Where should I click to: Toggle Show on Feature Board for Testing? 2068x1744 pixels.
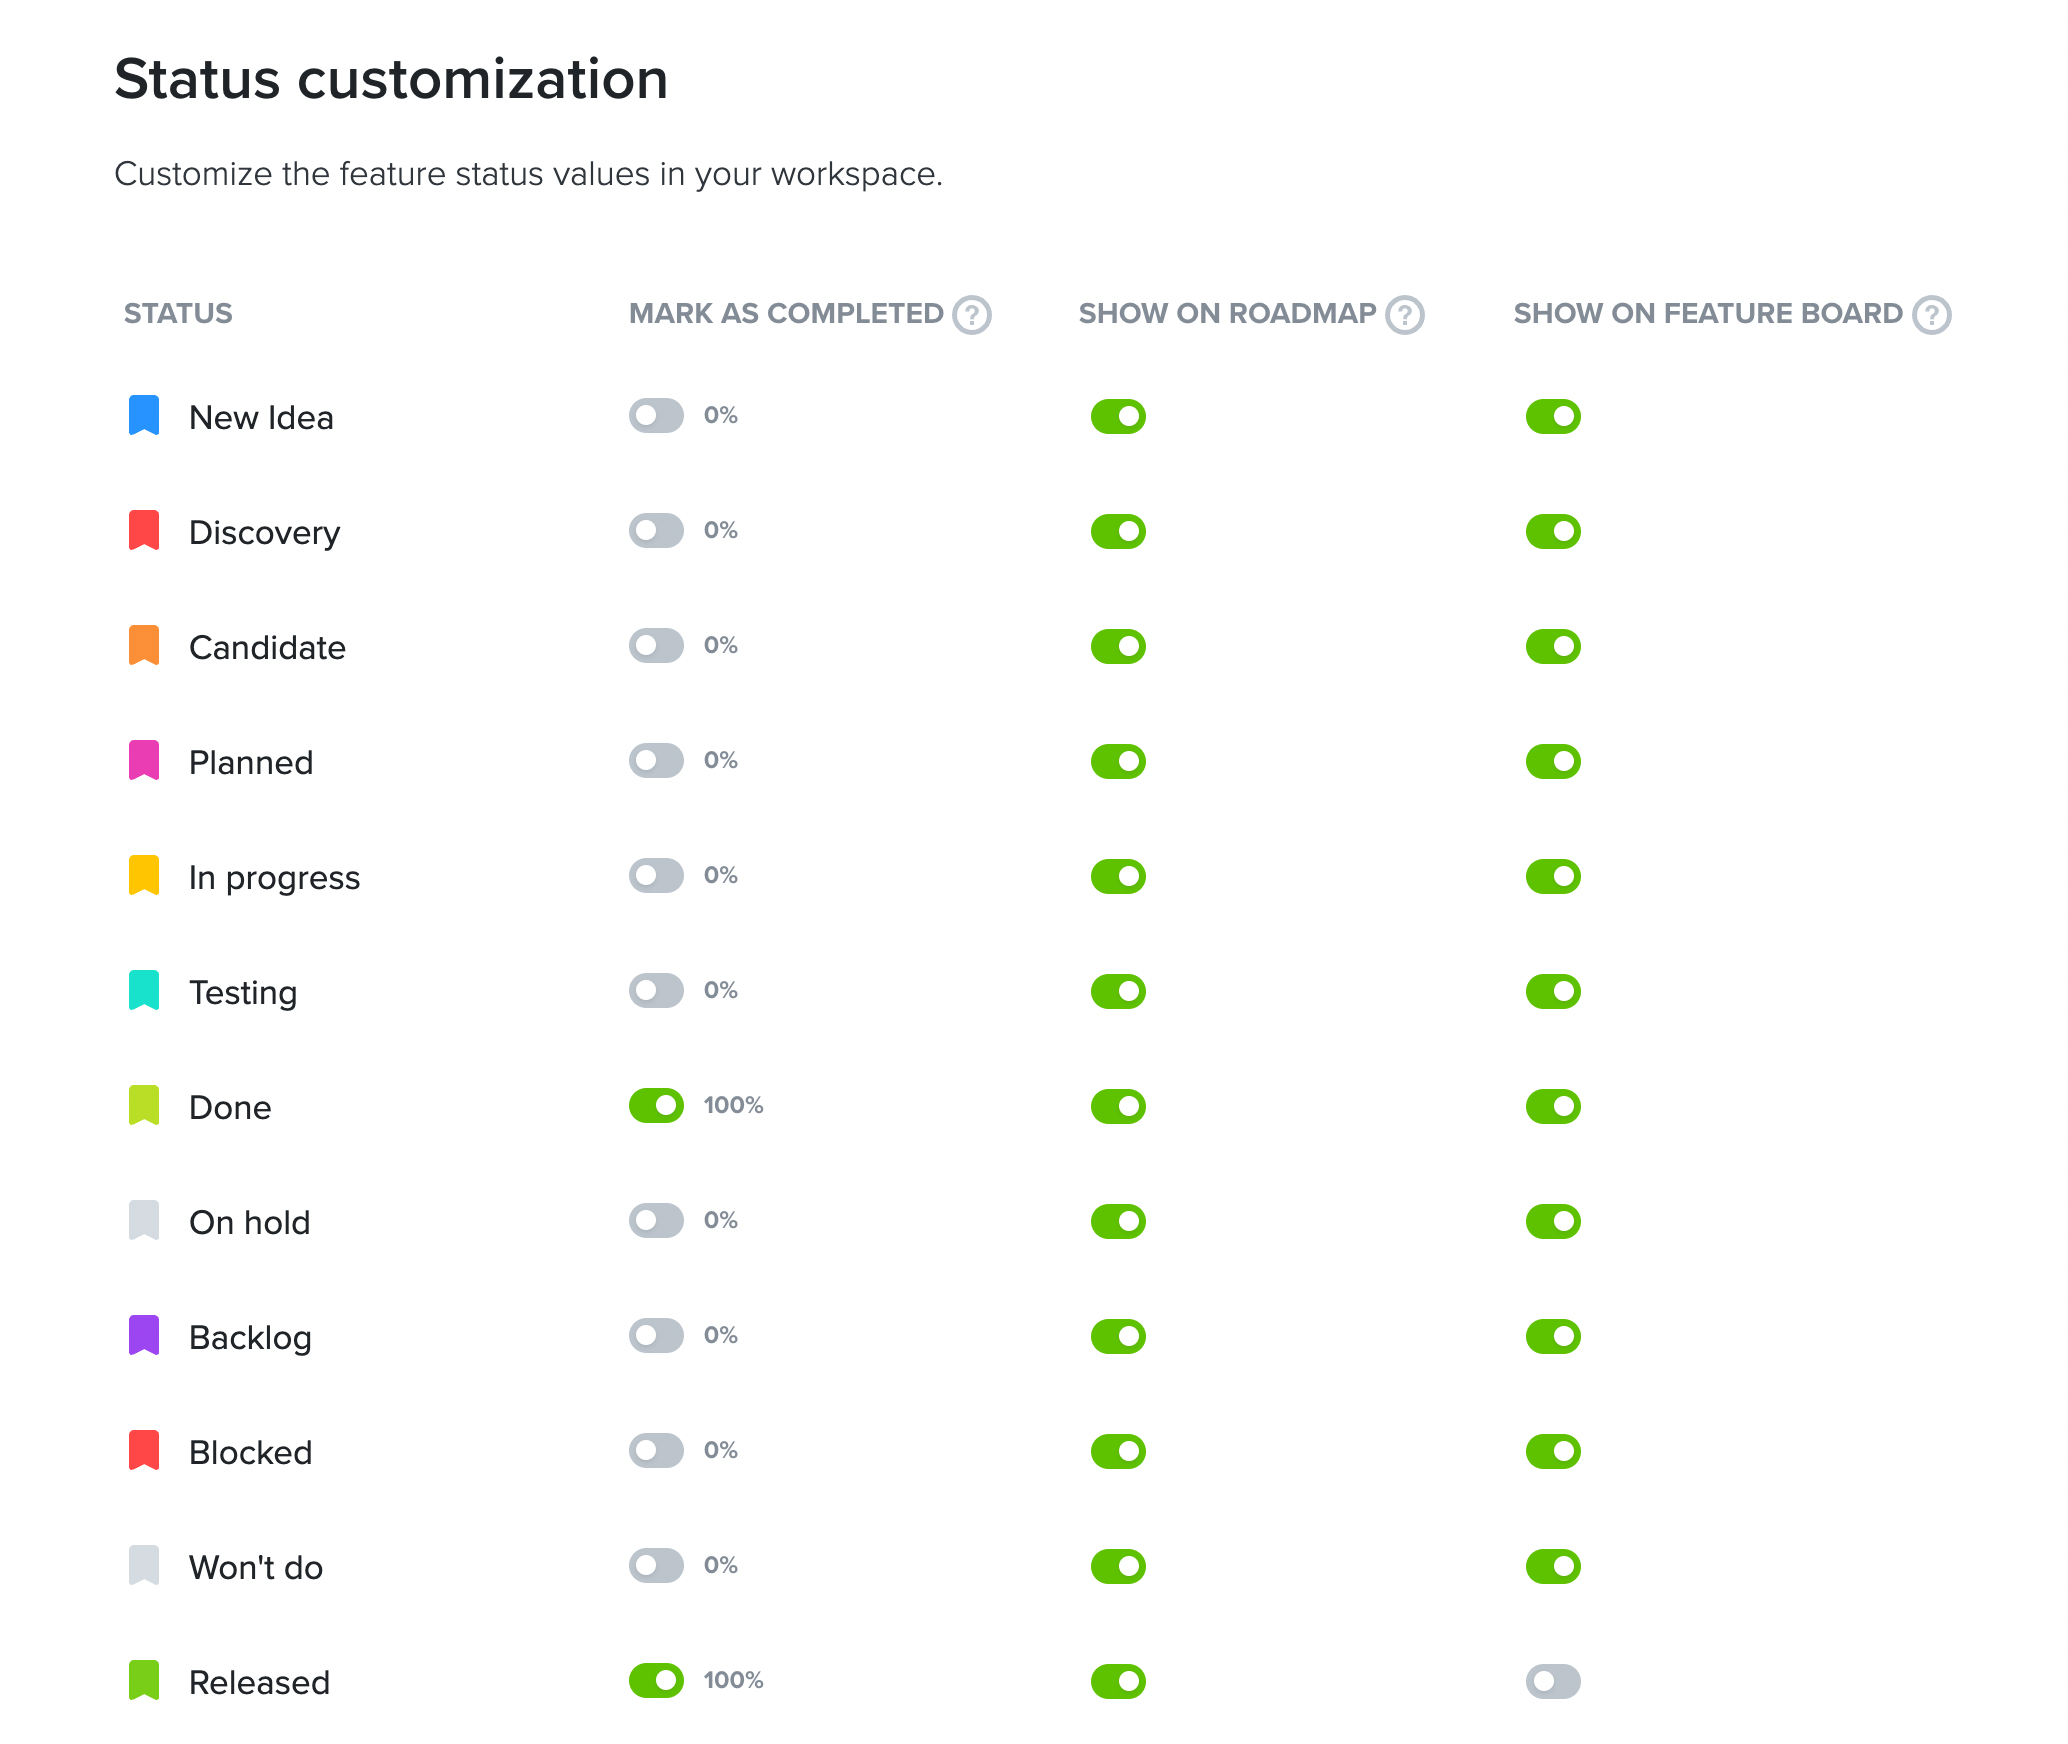pyautogui.click(x=1553, y=991)
